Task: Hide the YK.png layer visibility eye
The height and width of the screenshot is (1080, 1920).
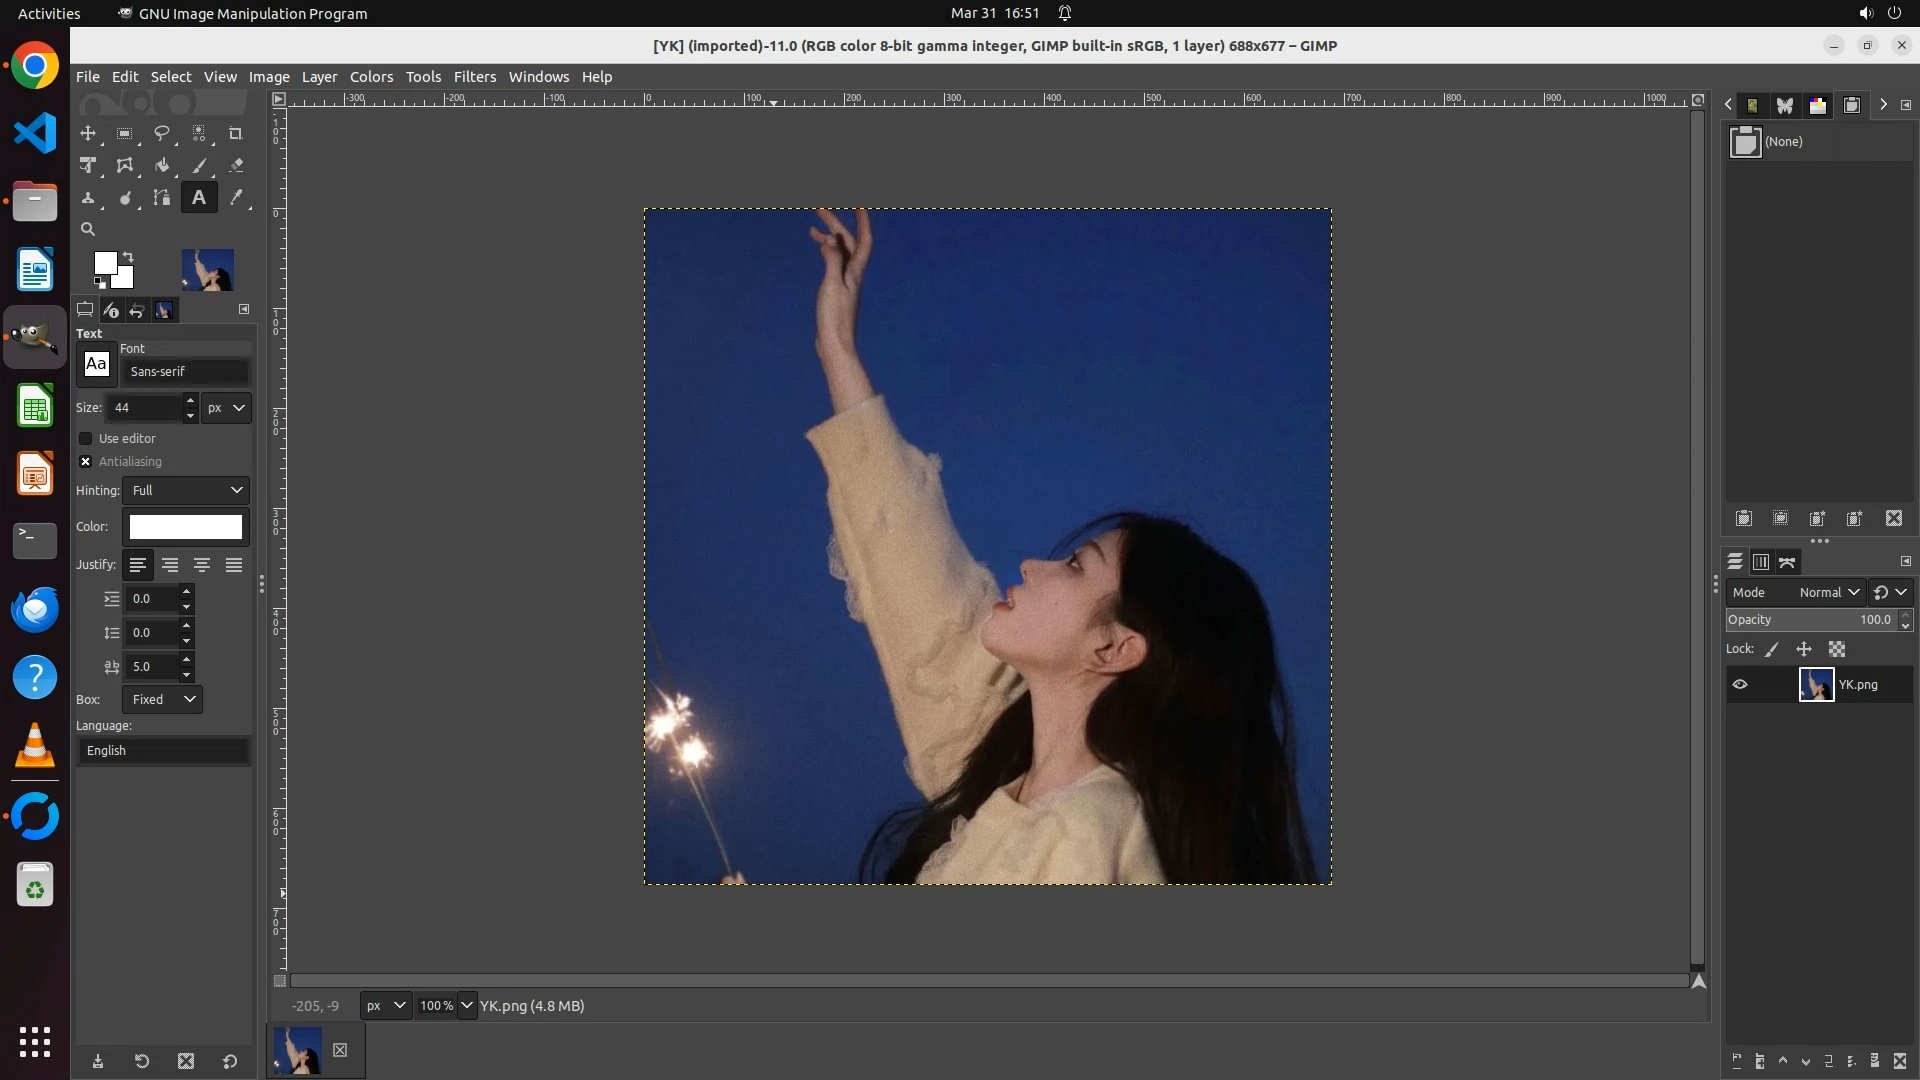Action: point(1740,685)
